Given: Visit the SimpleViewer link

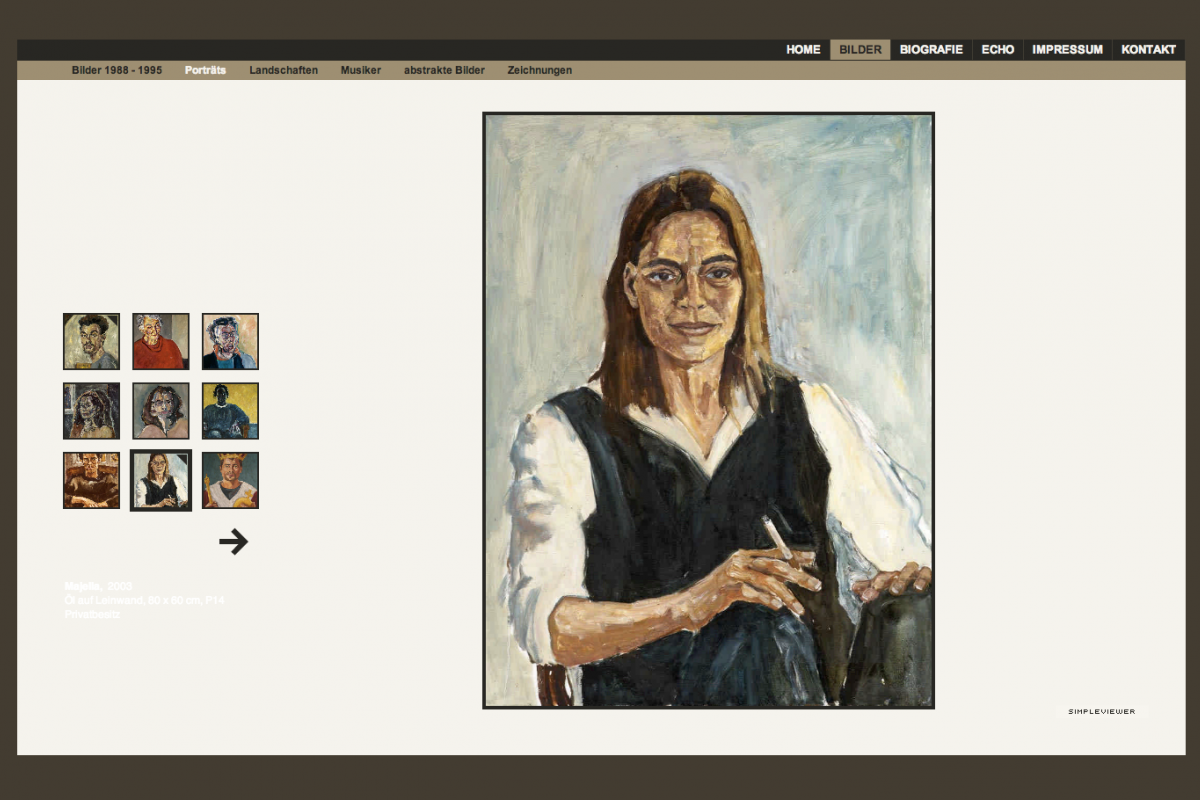Looking at the screenshot, I should [x=1101, y=712].
